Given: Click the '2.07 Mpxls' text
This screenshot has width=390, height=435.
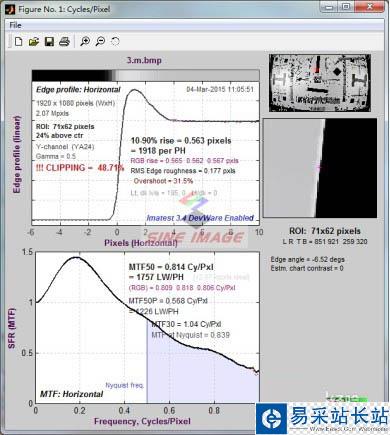Looking at the screenshot, I should (x=52, y=113).
